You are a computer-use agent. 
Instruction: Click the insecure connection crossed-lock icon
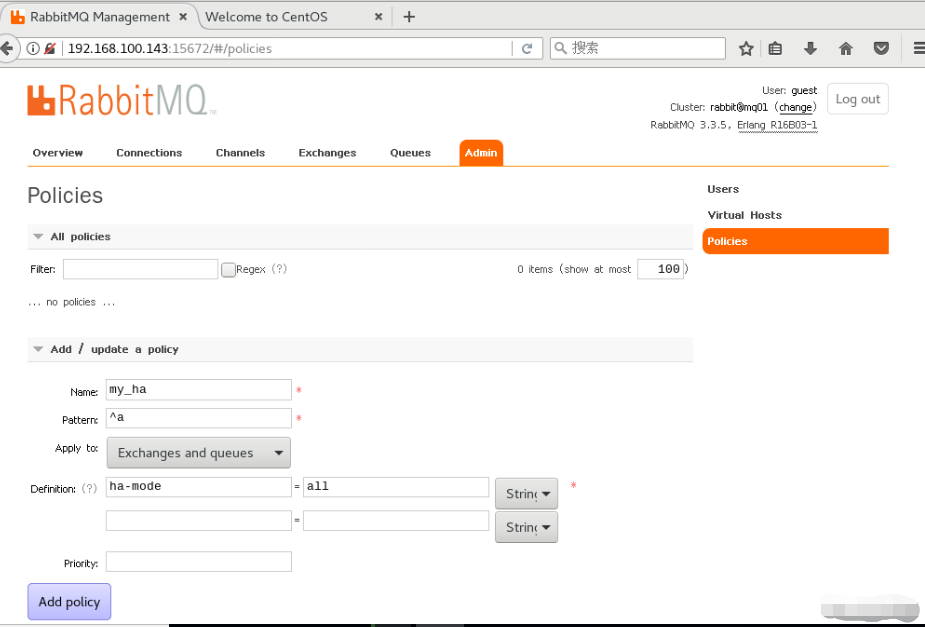tap(51, 48)
